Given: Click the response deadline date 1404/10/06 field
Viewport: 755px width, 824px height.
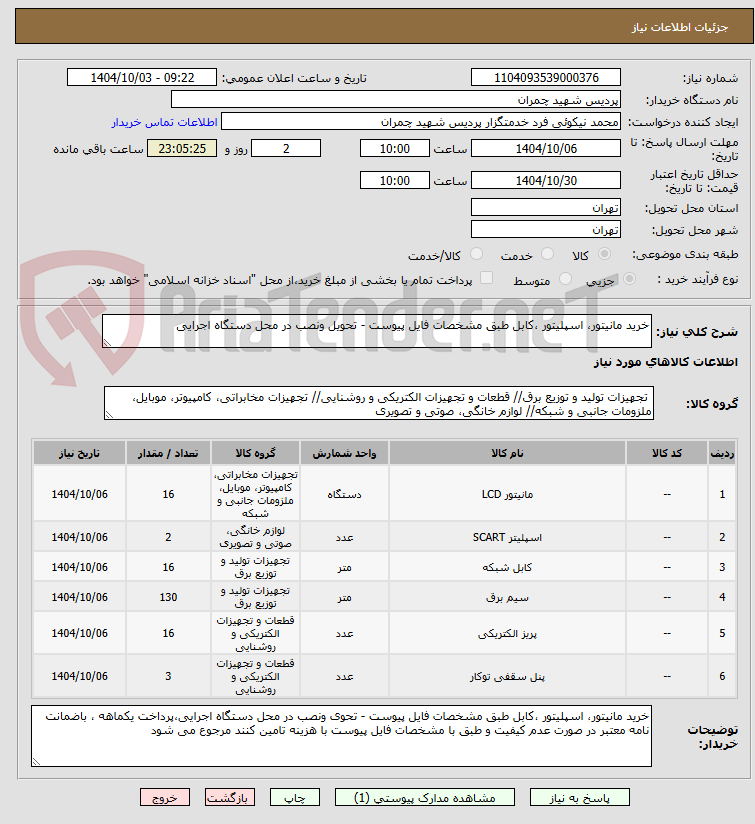Looking at the screenshot, I should tap(546, 148).
